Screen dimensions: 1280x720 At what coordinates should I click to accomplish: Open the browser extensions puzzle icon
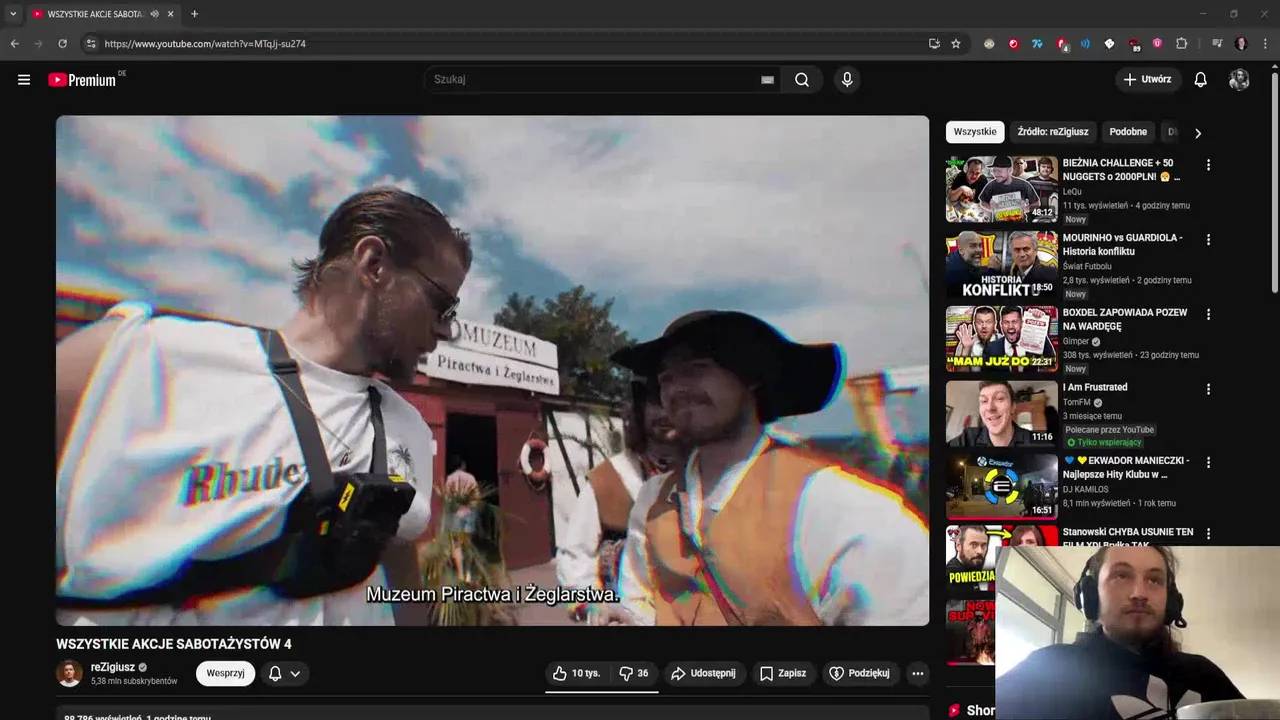(1181, 44)
